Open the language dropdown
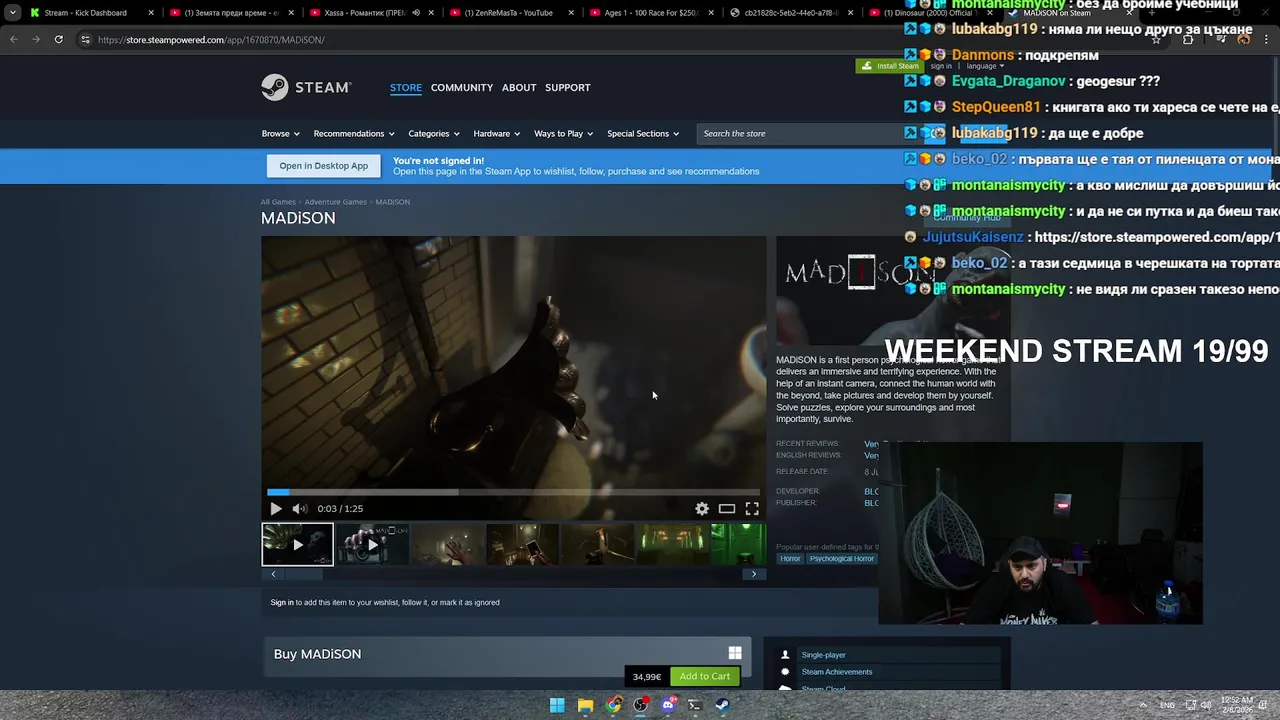 985,66
